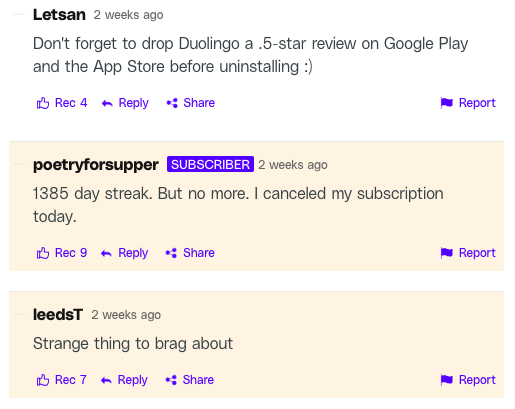Open poetryforsupper's profile name
This screenshot has width=515, height=409.
point(96,165)
